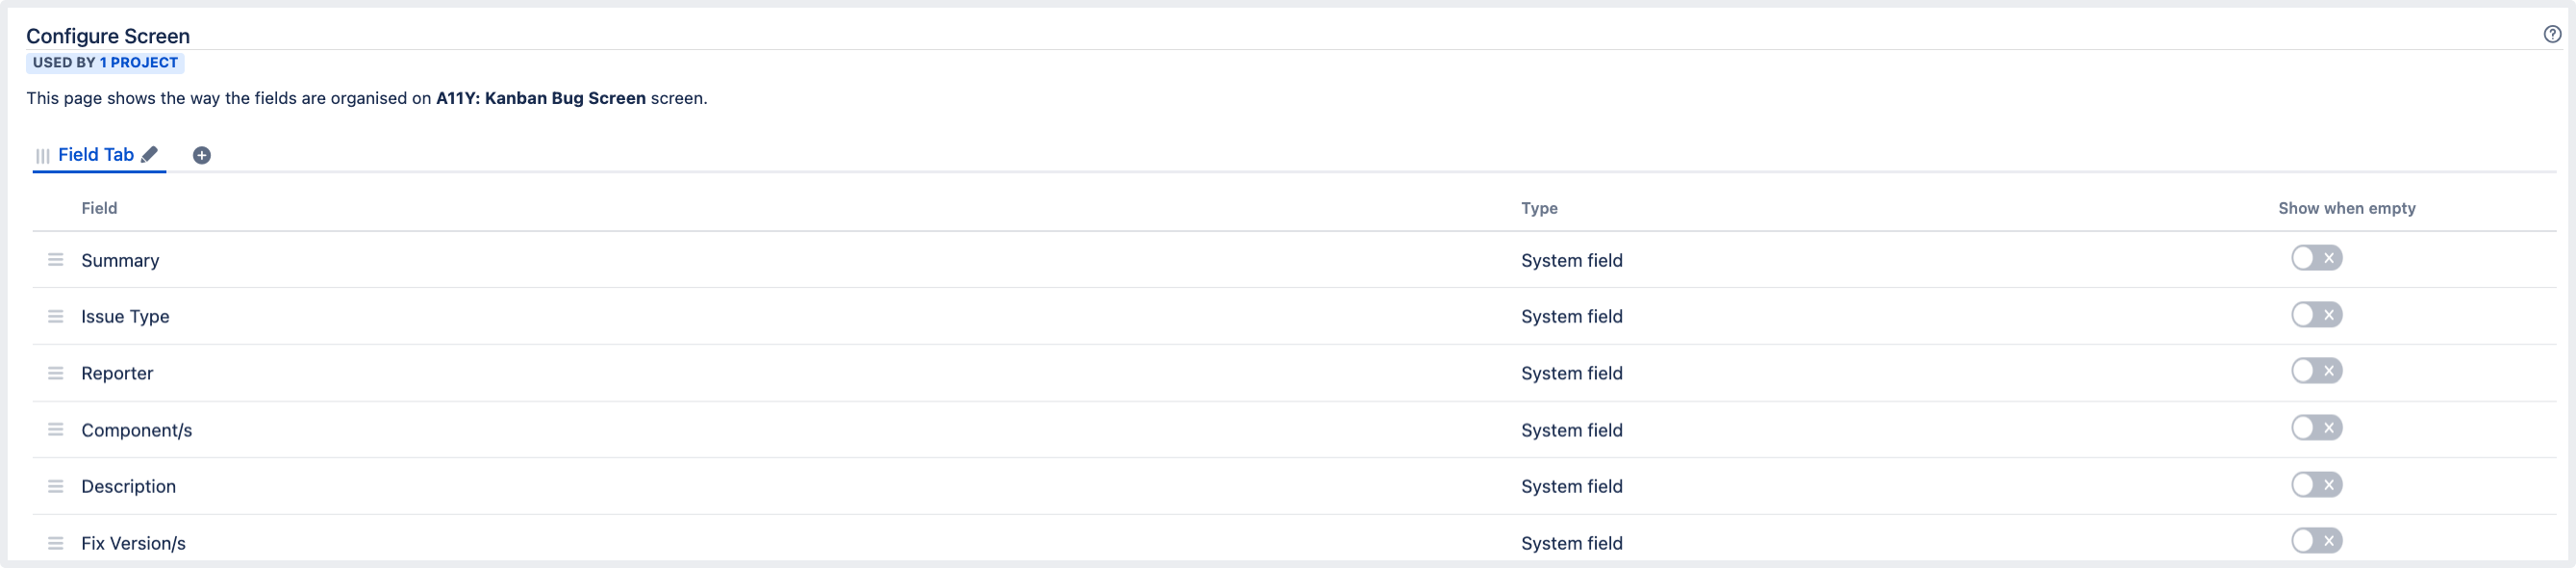The height and width of the screenshot is (568, 2576).
Task: Click System field in the Component/s row
Action: pyautogui.click(x=1571, y=430)
